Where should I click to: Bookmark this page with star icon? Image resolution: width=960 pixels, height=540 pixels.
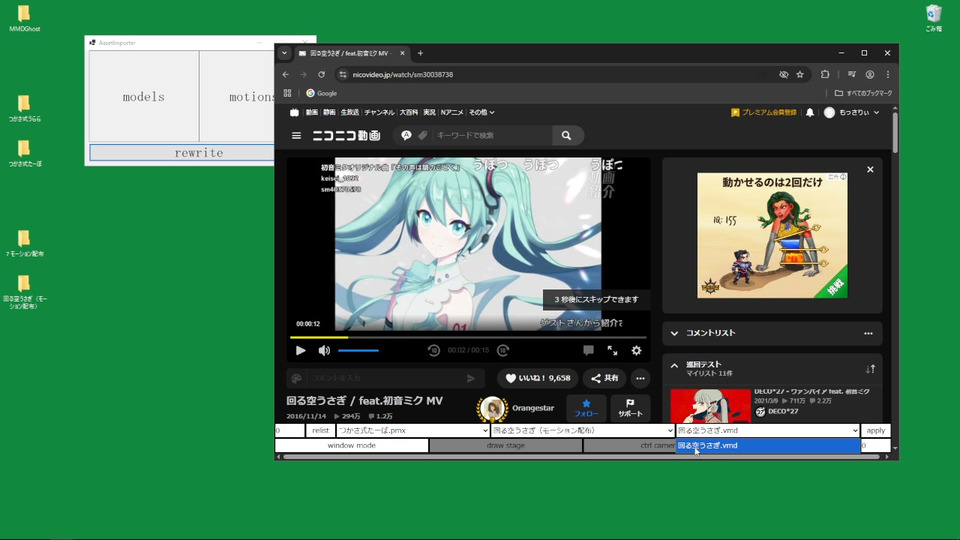(x=800, y=75)
